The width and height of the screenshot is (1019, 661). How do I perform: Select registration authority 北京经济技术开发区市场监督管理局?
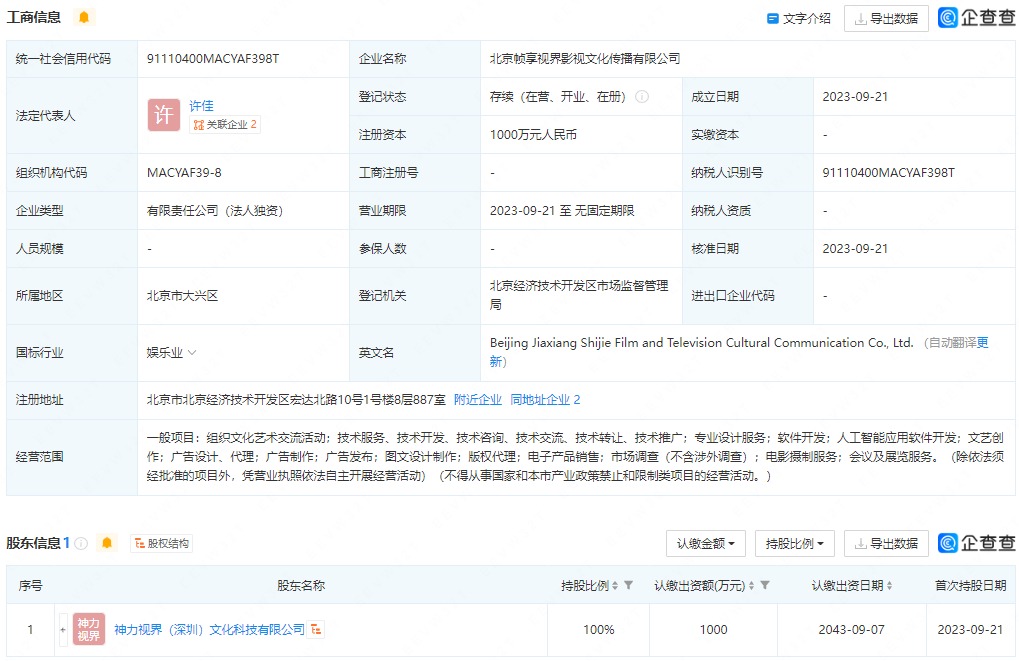(x=578, y=295)
